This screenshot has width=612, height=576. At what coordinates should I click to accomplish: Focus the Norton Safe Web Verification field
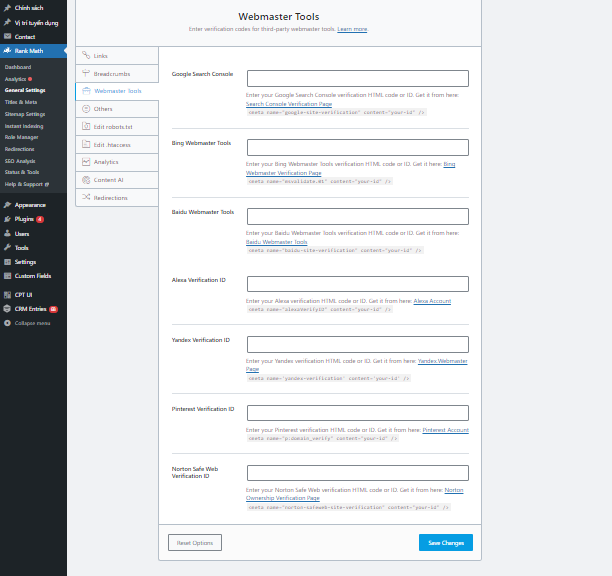tap(358, 473)
